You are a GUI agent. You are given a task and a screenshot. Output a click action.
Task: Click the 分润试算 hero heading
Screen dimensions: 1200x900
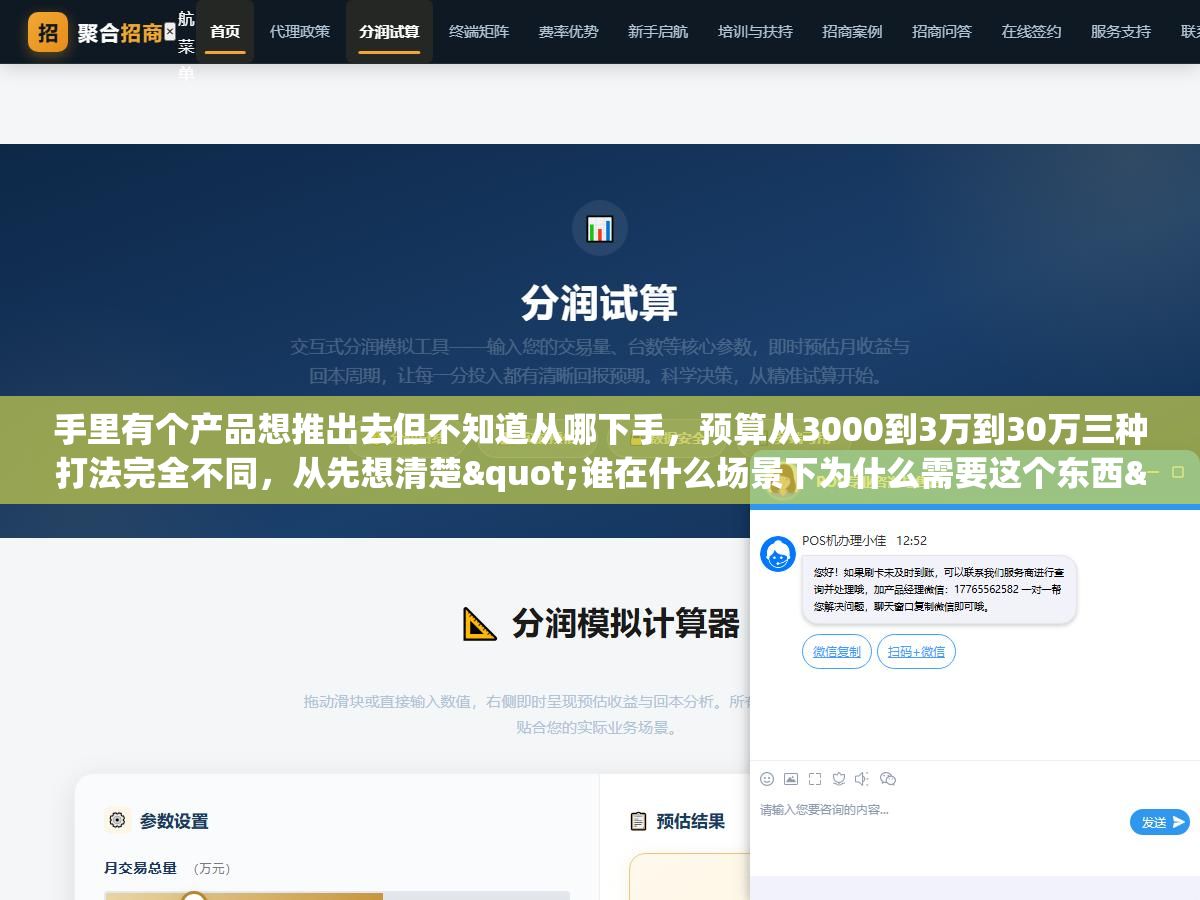599,303
